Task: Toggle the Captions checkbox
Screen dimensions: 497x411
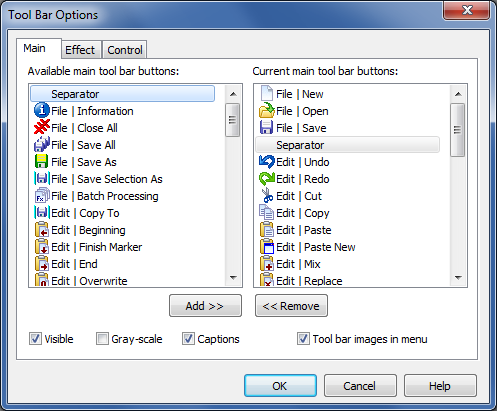Action: pyautogui.click(x=188, y=339)
